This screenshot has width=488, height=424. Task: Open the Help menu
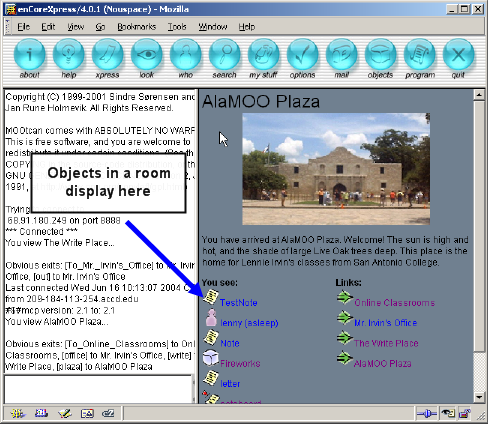pyautogui.click(x=247, y=27)
